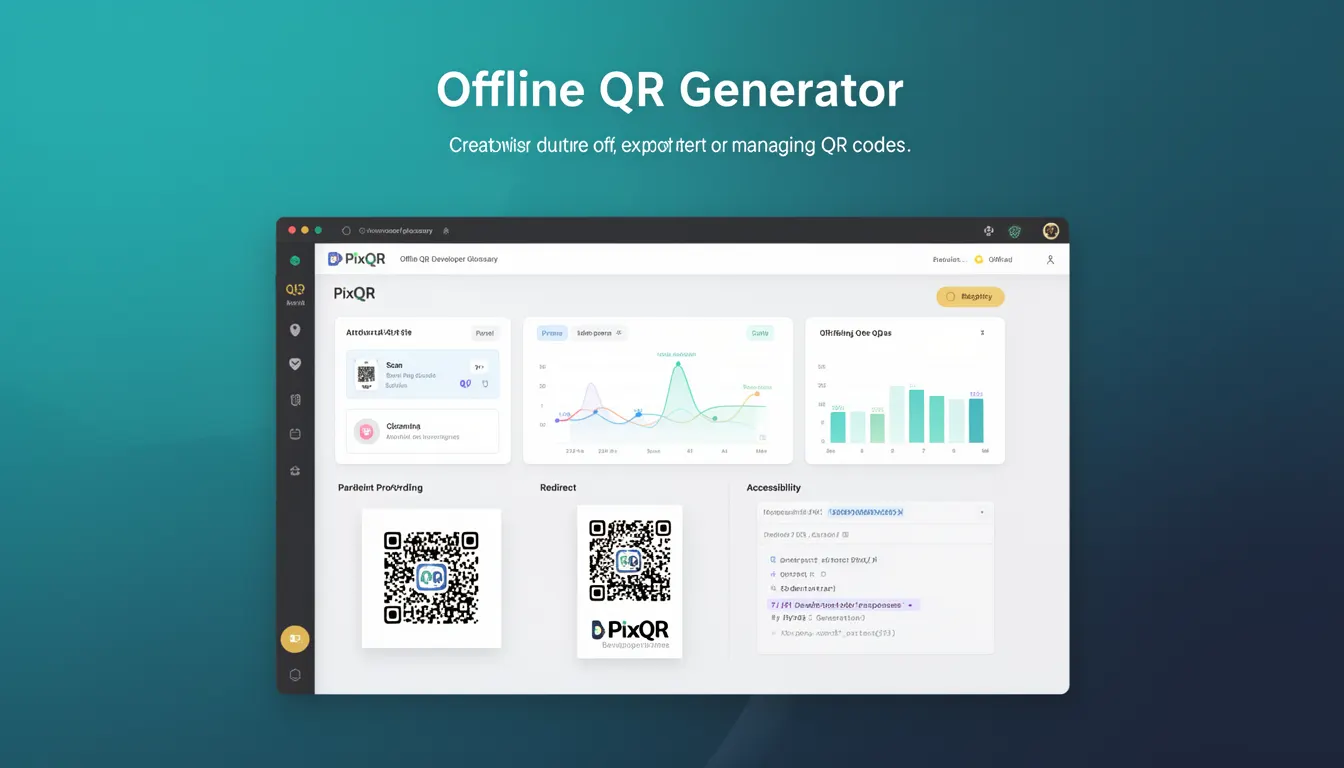Open the heart shield icon in the sidebar
The width and height of the screenshot is (1344, 768).
point(295,364)
